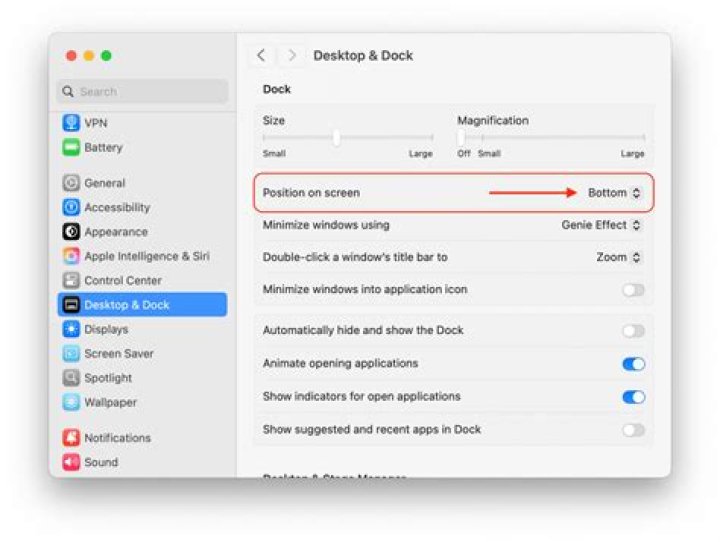Turn off Show indicators for open applications
This screenshot has width=720, height=542.
(633, 397)
